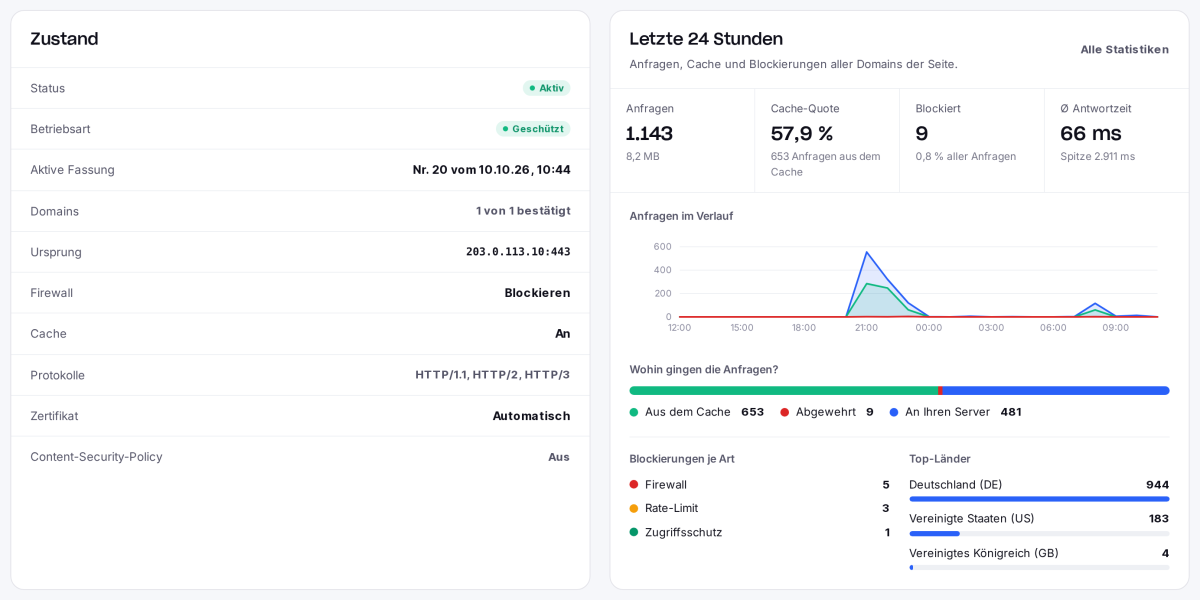Click the "944" count for Deutschland
The width and height of the screenshot is (1200, 600).
(x=1158, y=485)
